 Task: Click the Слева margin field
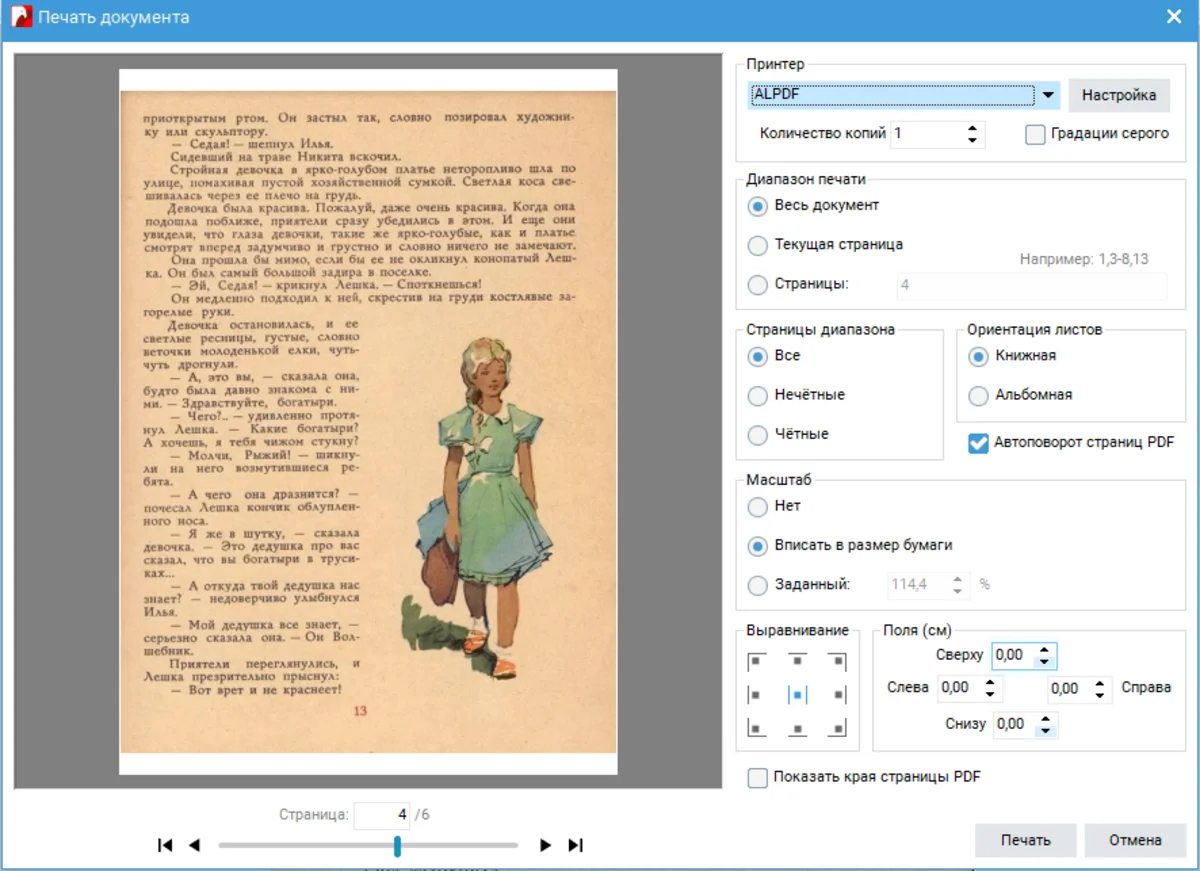click(959, 688)
